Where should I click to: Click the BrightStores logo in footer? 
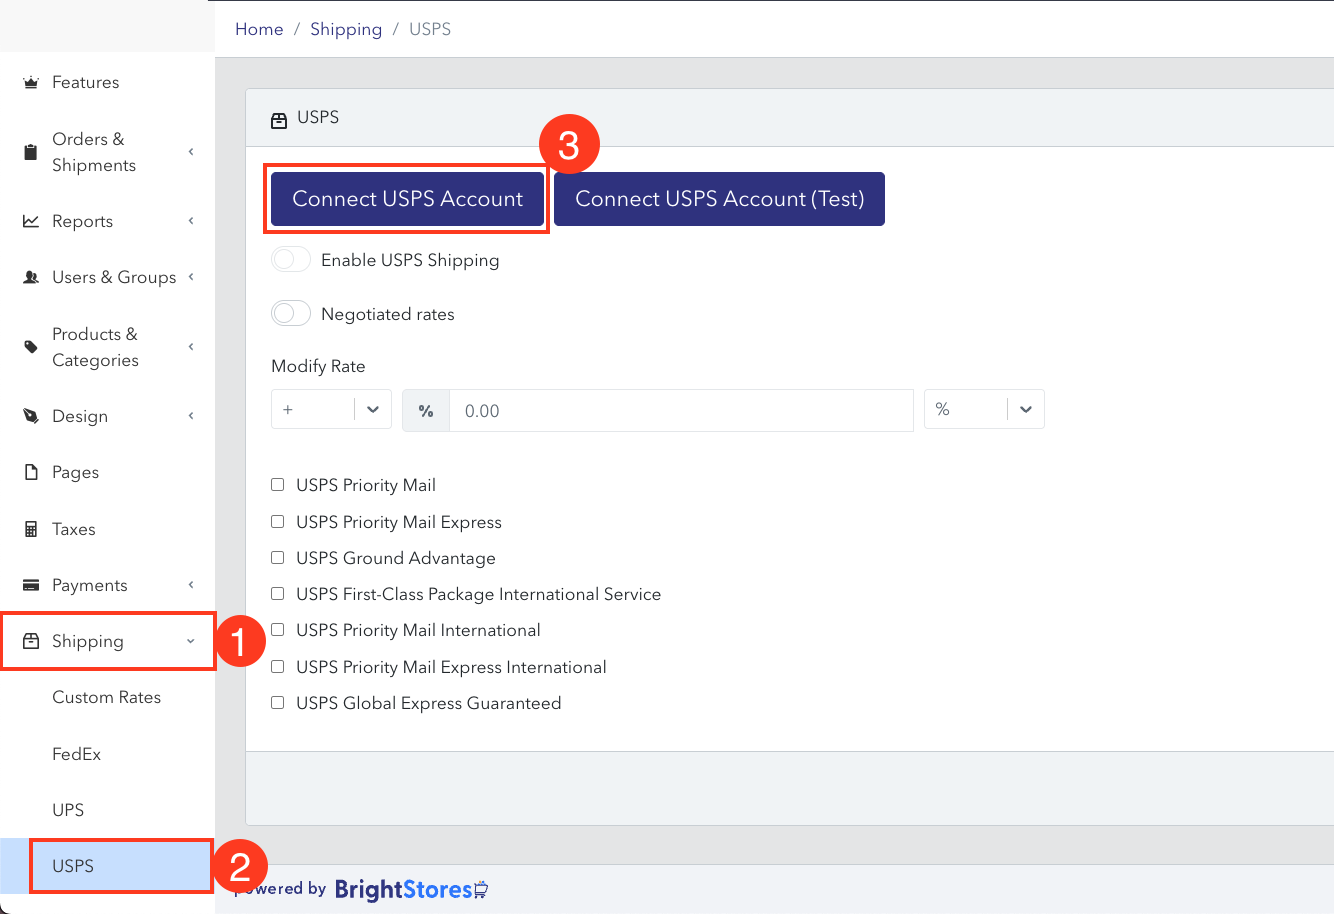[x=411, y=889]
